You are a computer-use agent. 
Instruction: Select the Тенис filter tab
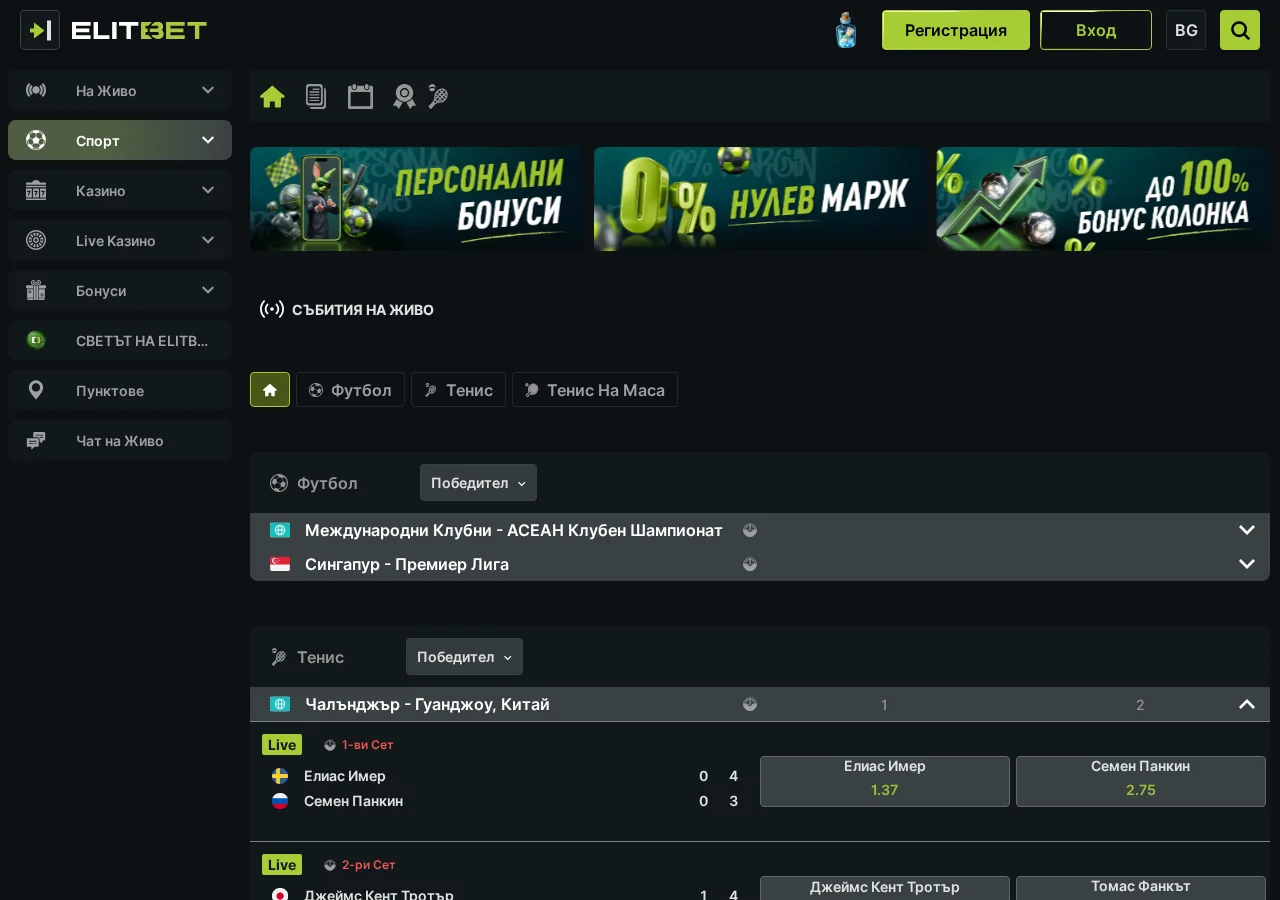458,390
